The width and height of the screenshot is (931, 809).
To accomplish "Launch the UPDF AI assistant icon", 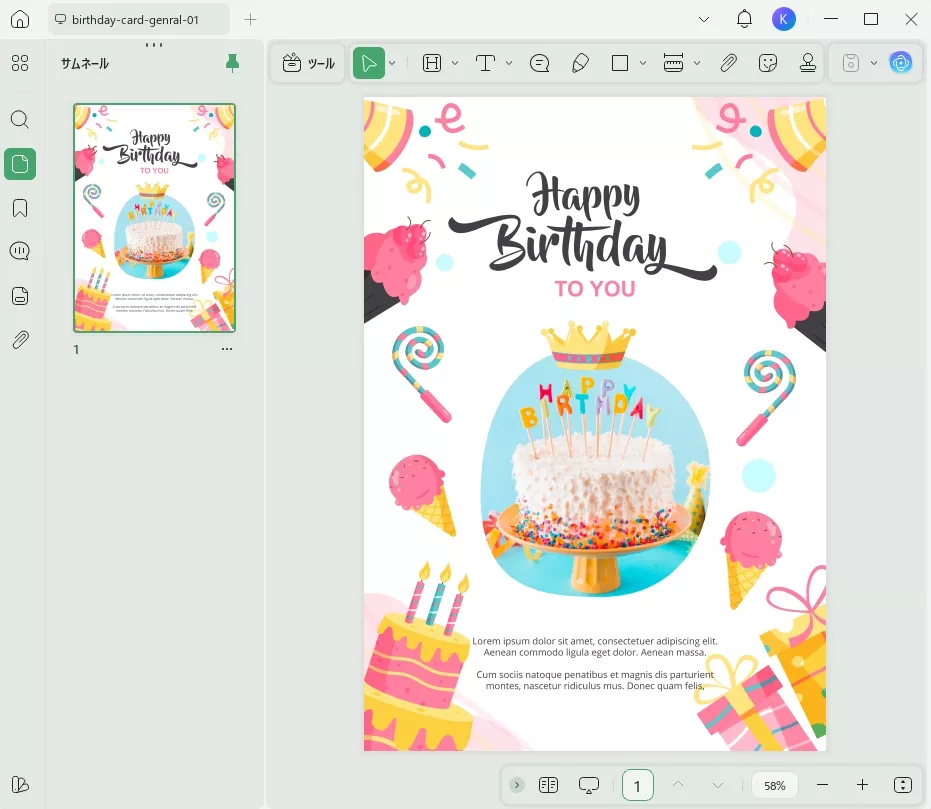I will click(x=901, y=63).
